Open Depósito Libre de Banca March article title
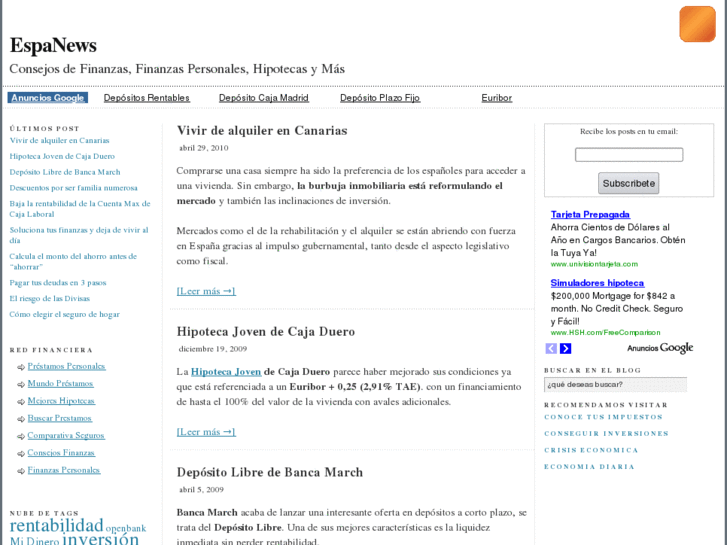This screenshot has height=545, width=727. pyautogui.click(x=269, y=472)
